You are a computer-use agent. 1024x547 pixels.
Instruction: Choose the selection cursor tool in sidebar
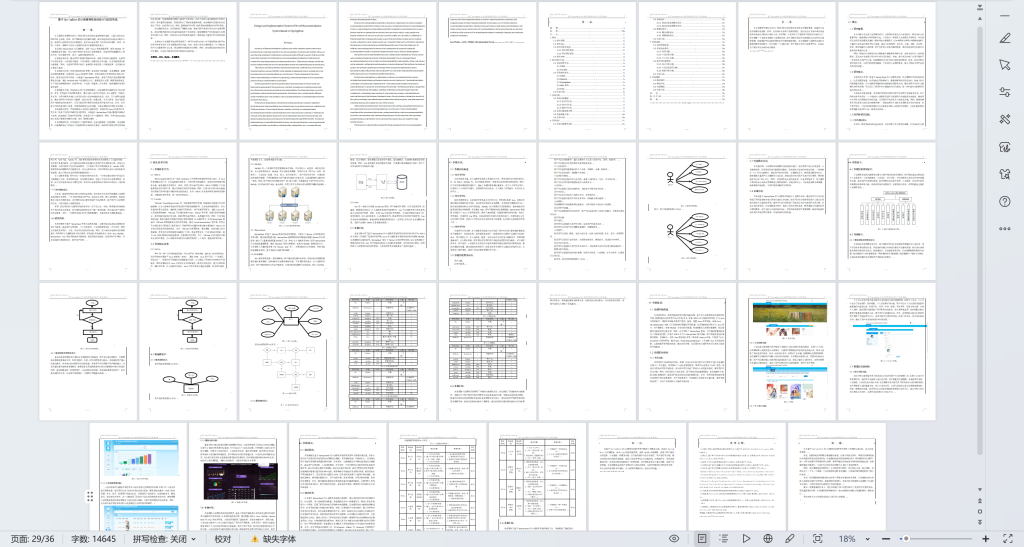pyautogui.click(x=1004, y=65)
